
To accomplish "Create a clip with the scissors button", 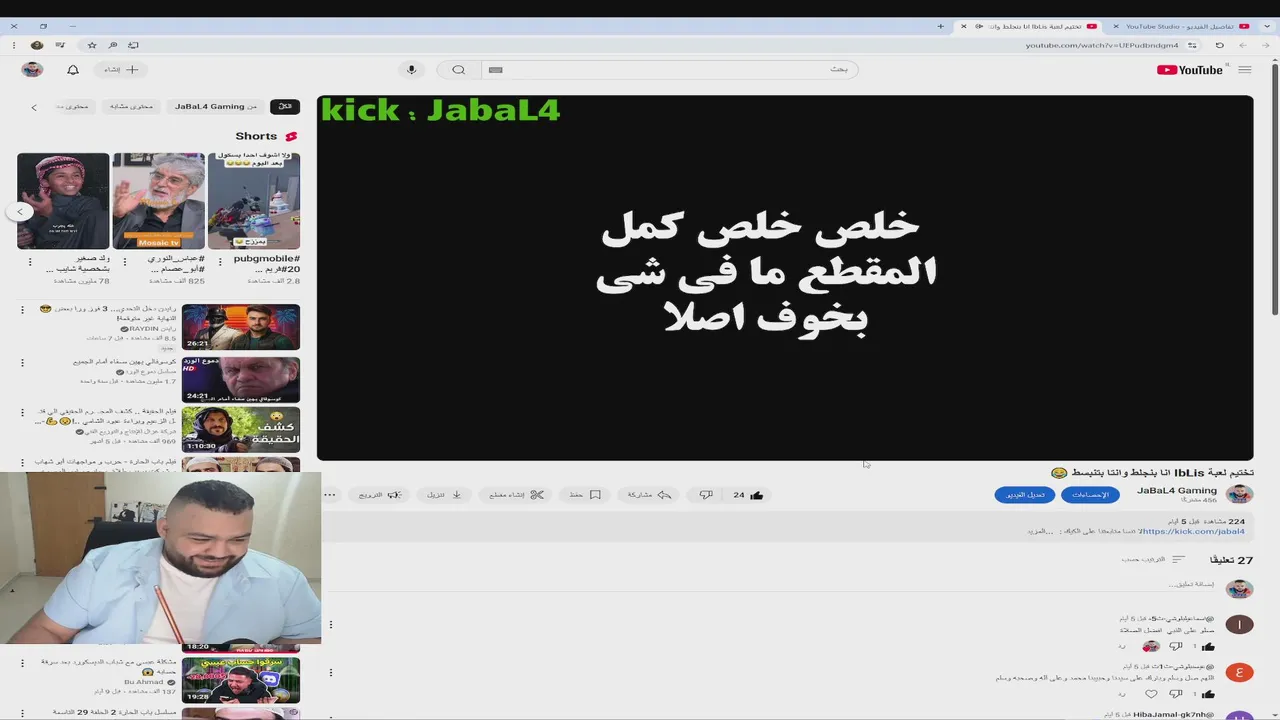I will [516, 495].
